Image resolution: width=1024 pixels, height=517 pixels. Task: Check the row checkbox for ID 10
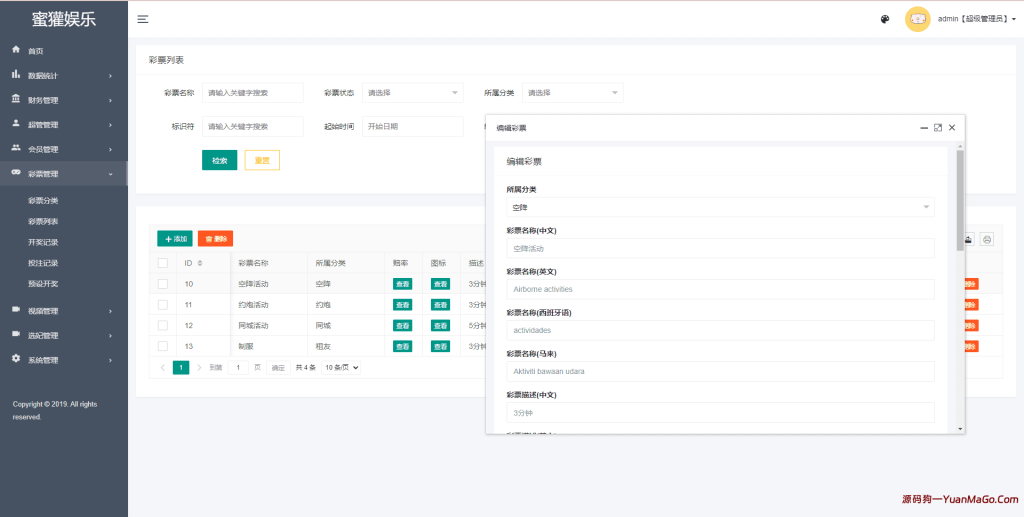[163, 284]
